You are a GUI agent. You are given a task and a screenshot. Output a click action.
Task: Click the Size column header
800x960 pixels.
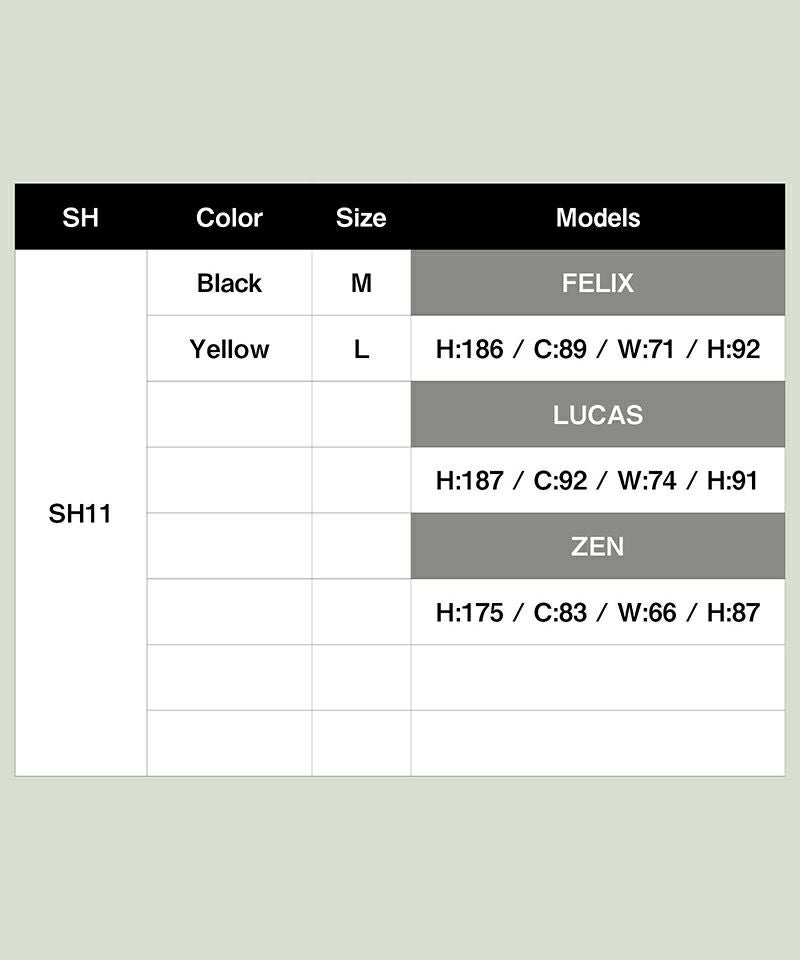point(361,217)
